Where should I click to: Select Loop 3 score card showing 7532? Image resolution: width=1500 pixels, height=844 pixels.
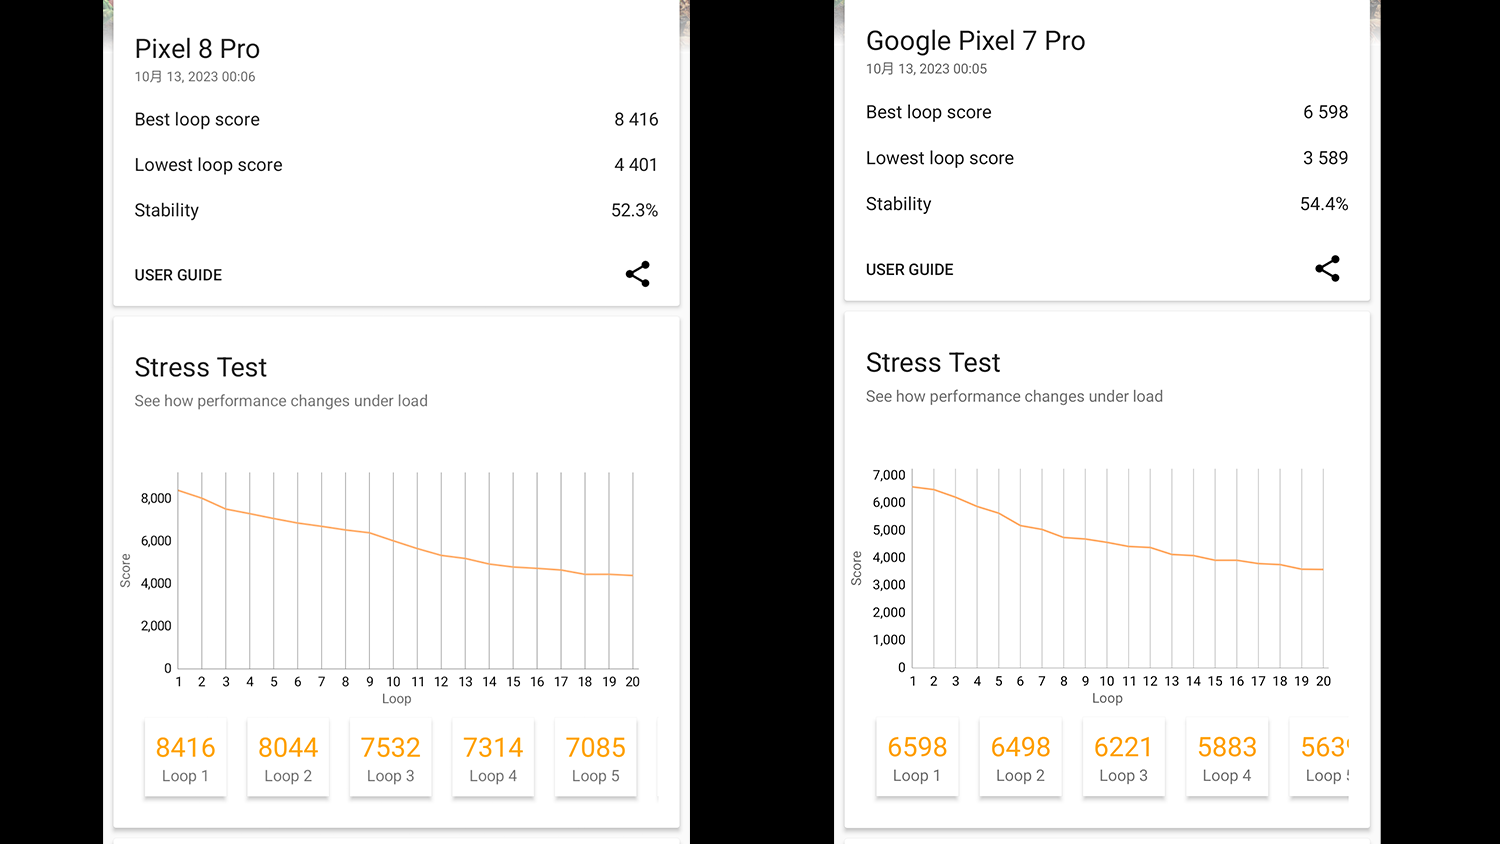tap(390, 759)
